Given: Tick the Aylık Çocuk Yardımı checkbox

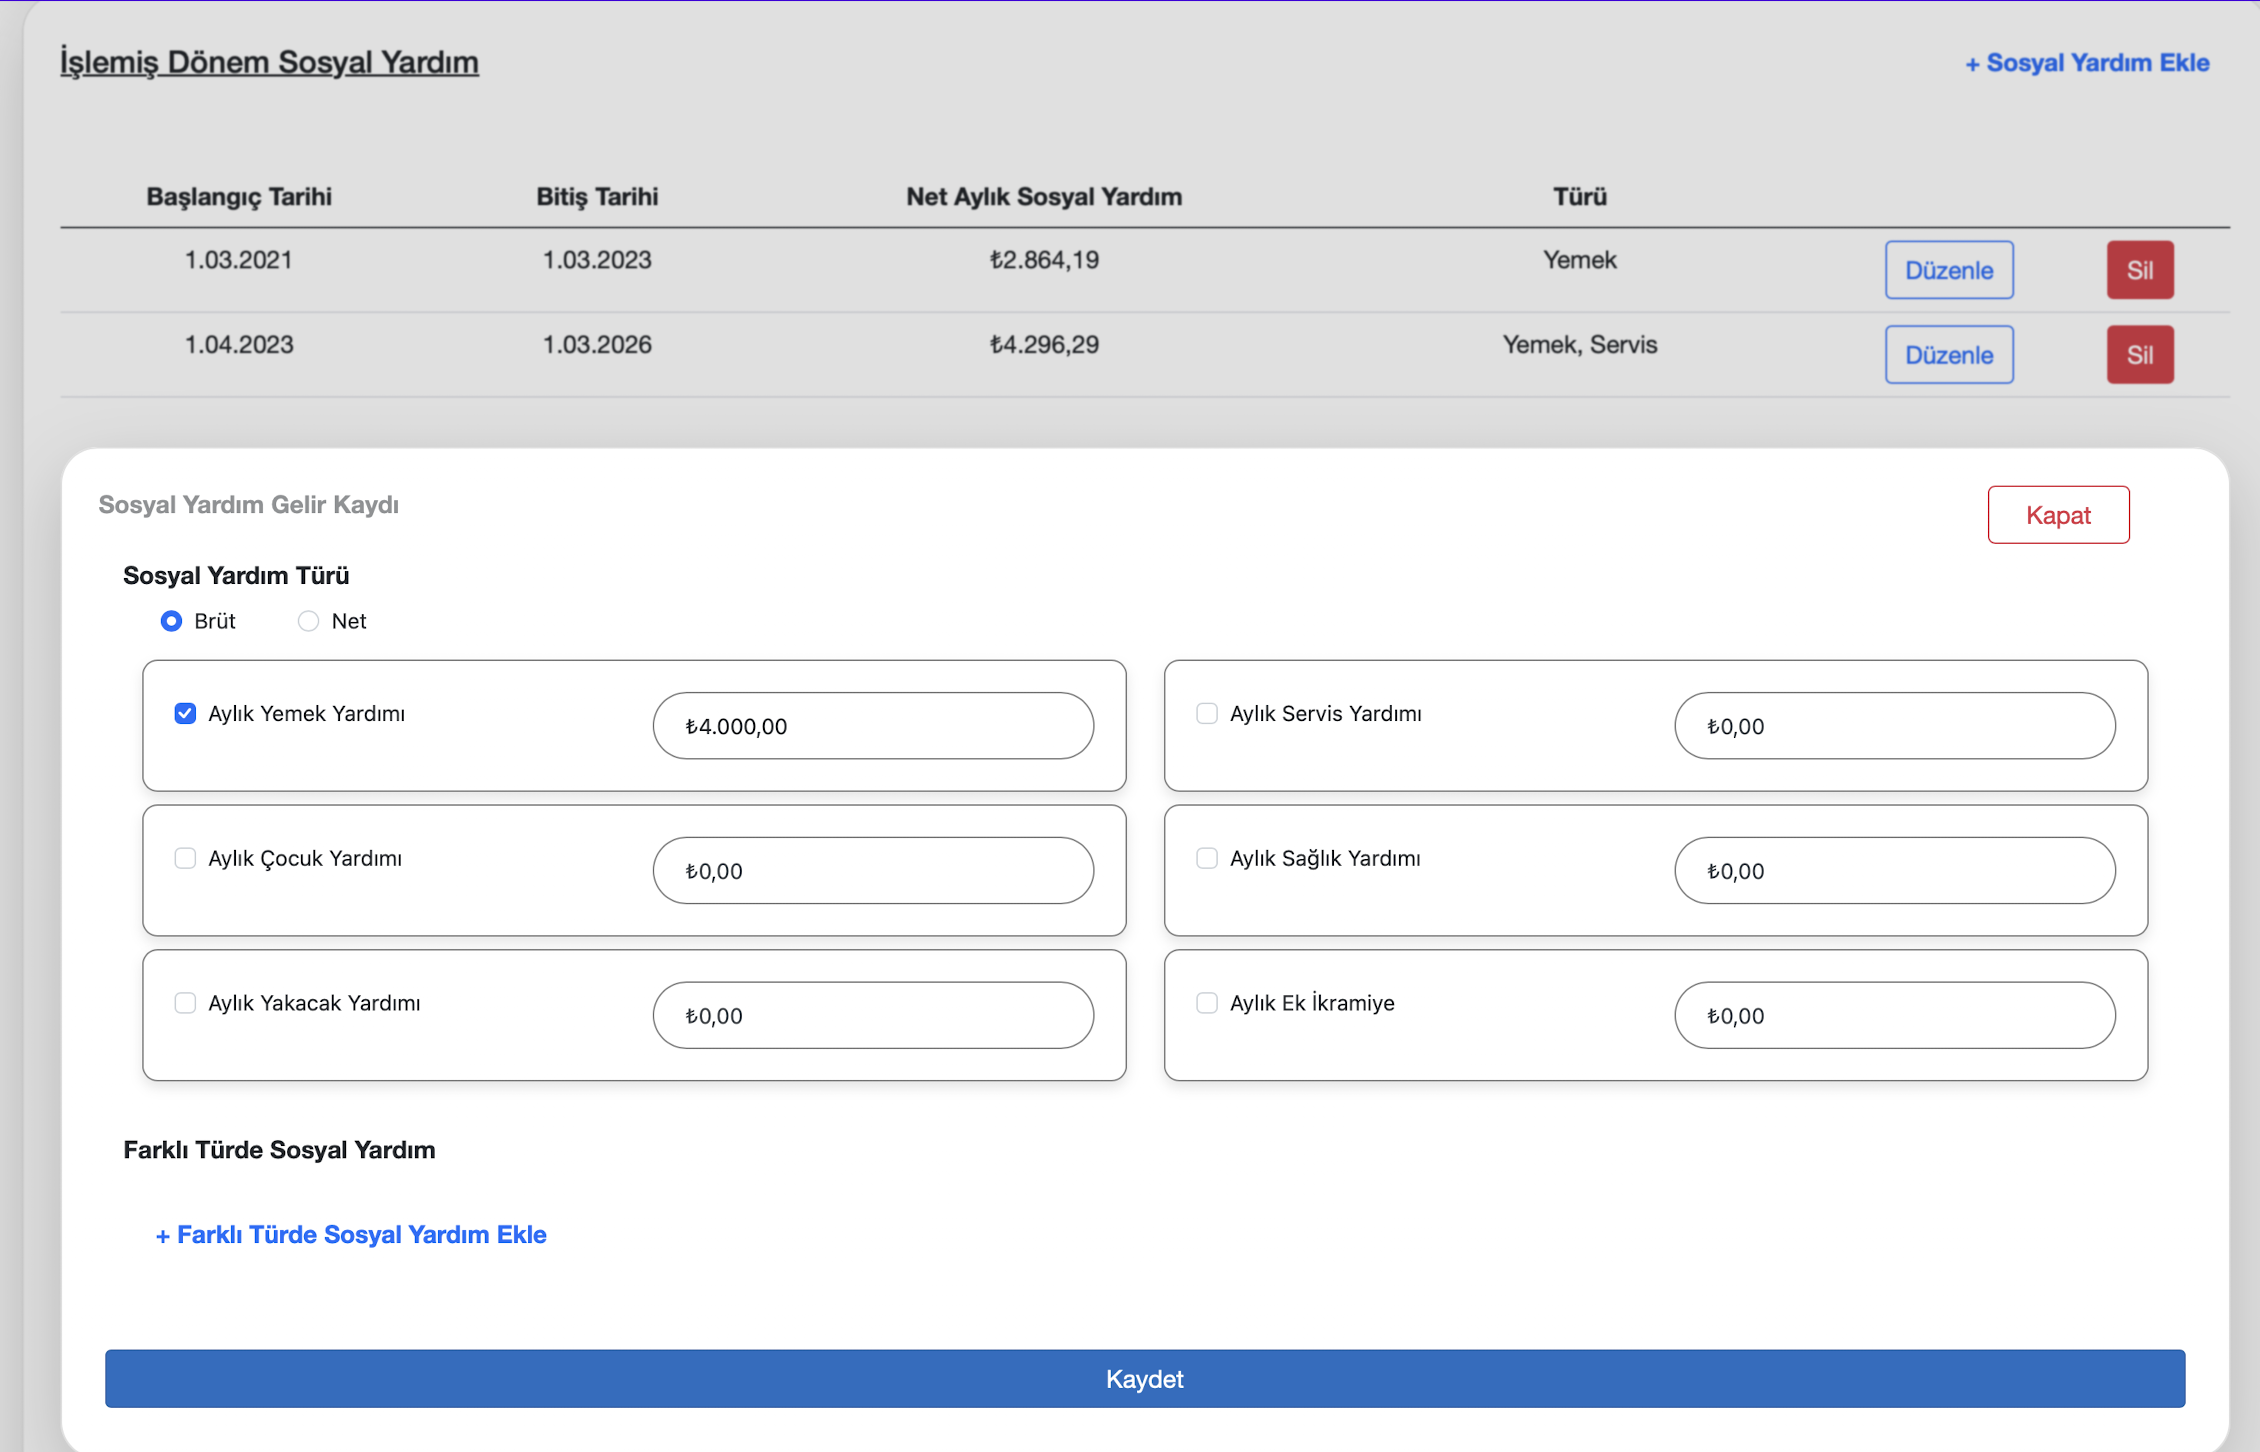Looking at the screenshot, I should click(x=185, y=858).
